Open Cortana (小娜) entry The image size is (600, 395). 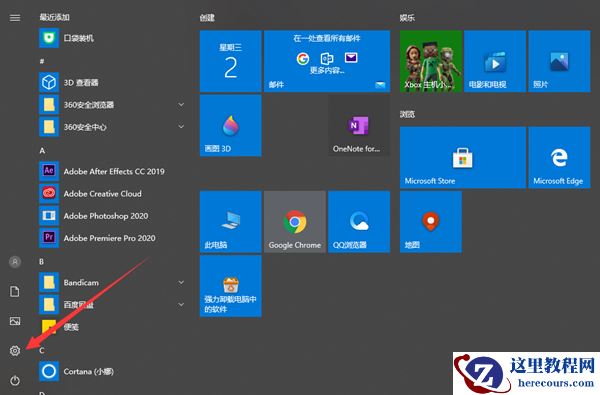coord(111,371)
